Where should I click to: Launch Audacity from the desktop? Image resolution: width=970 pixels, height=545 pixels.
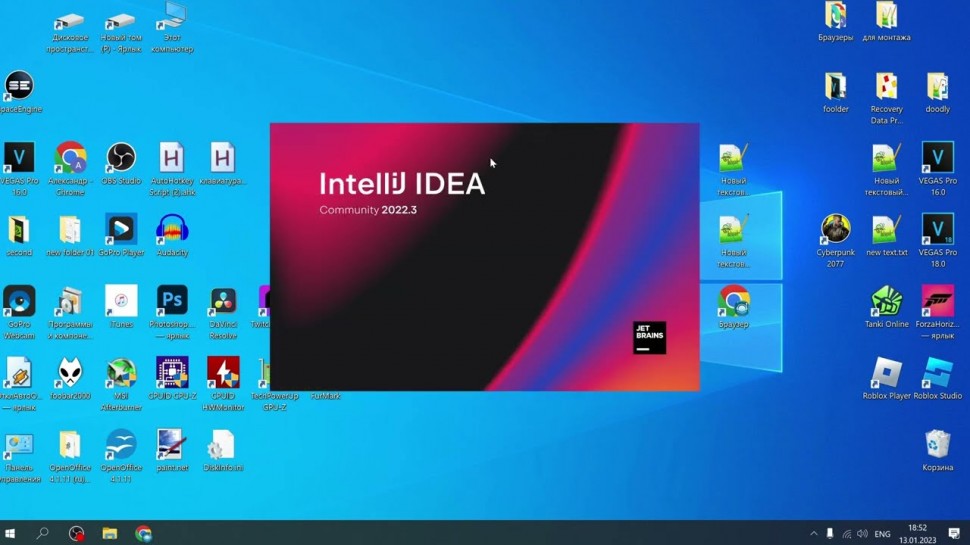tap(172, 230)
